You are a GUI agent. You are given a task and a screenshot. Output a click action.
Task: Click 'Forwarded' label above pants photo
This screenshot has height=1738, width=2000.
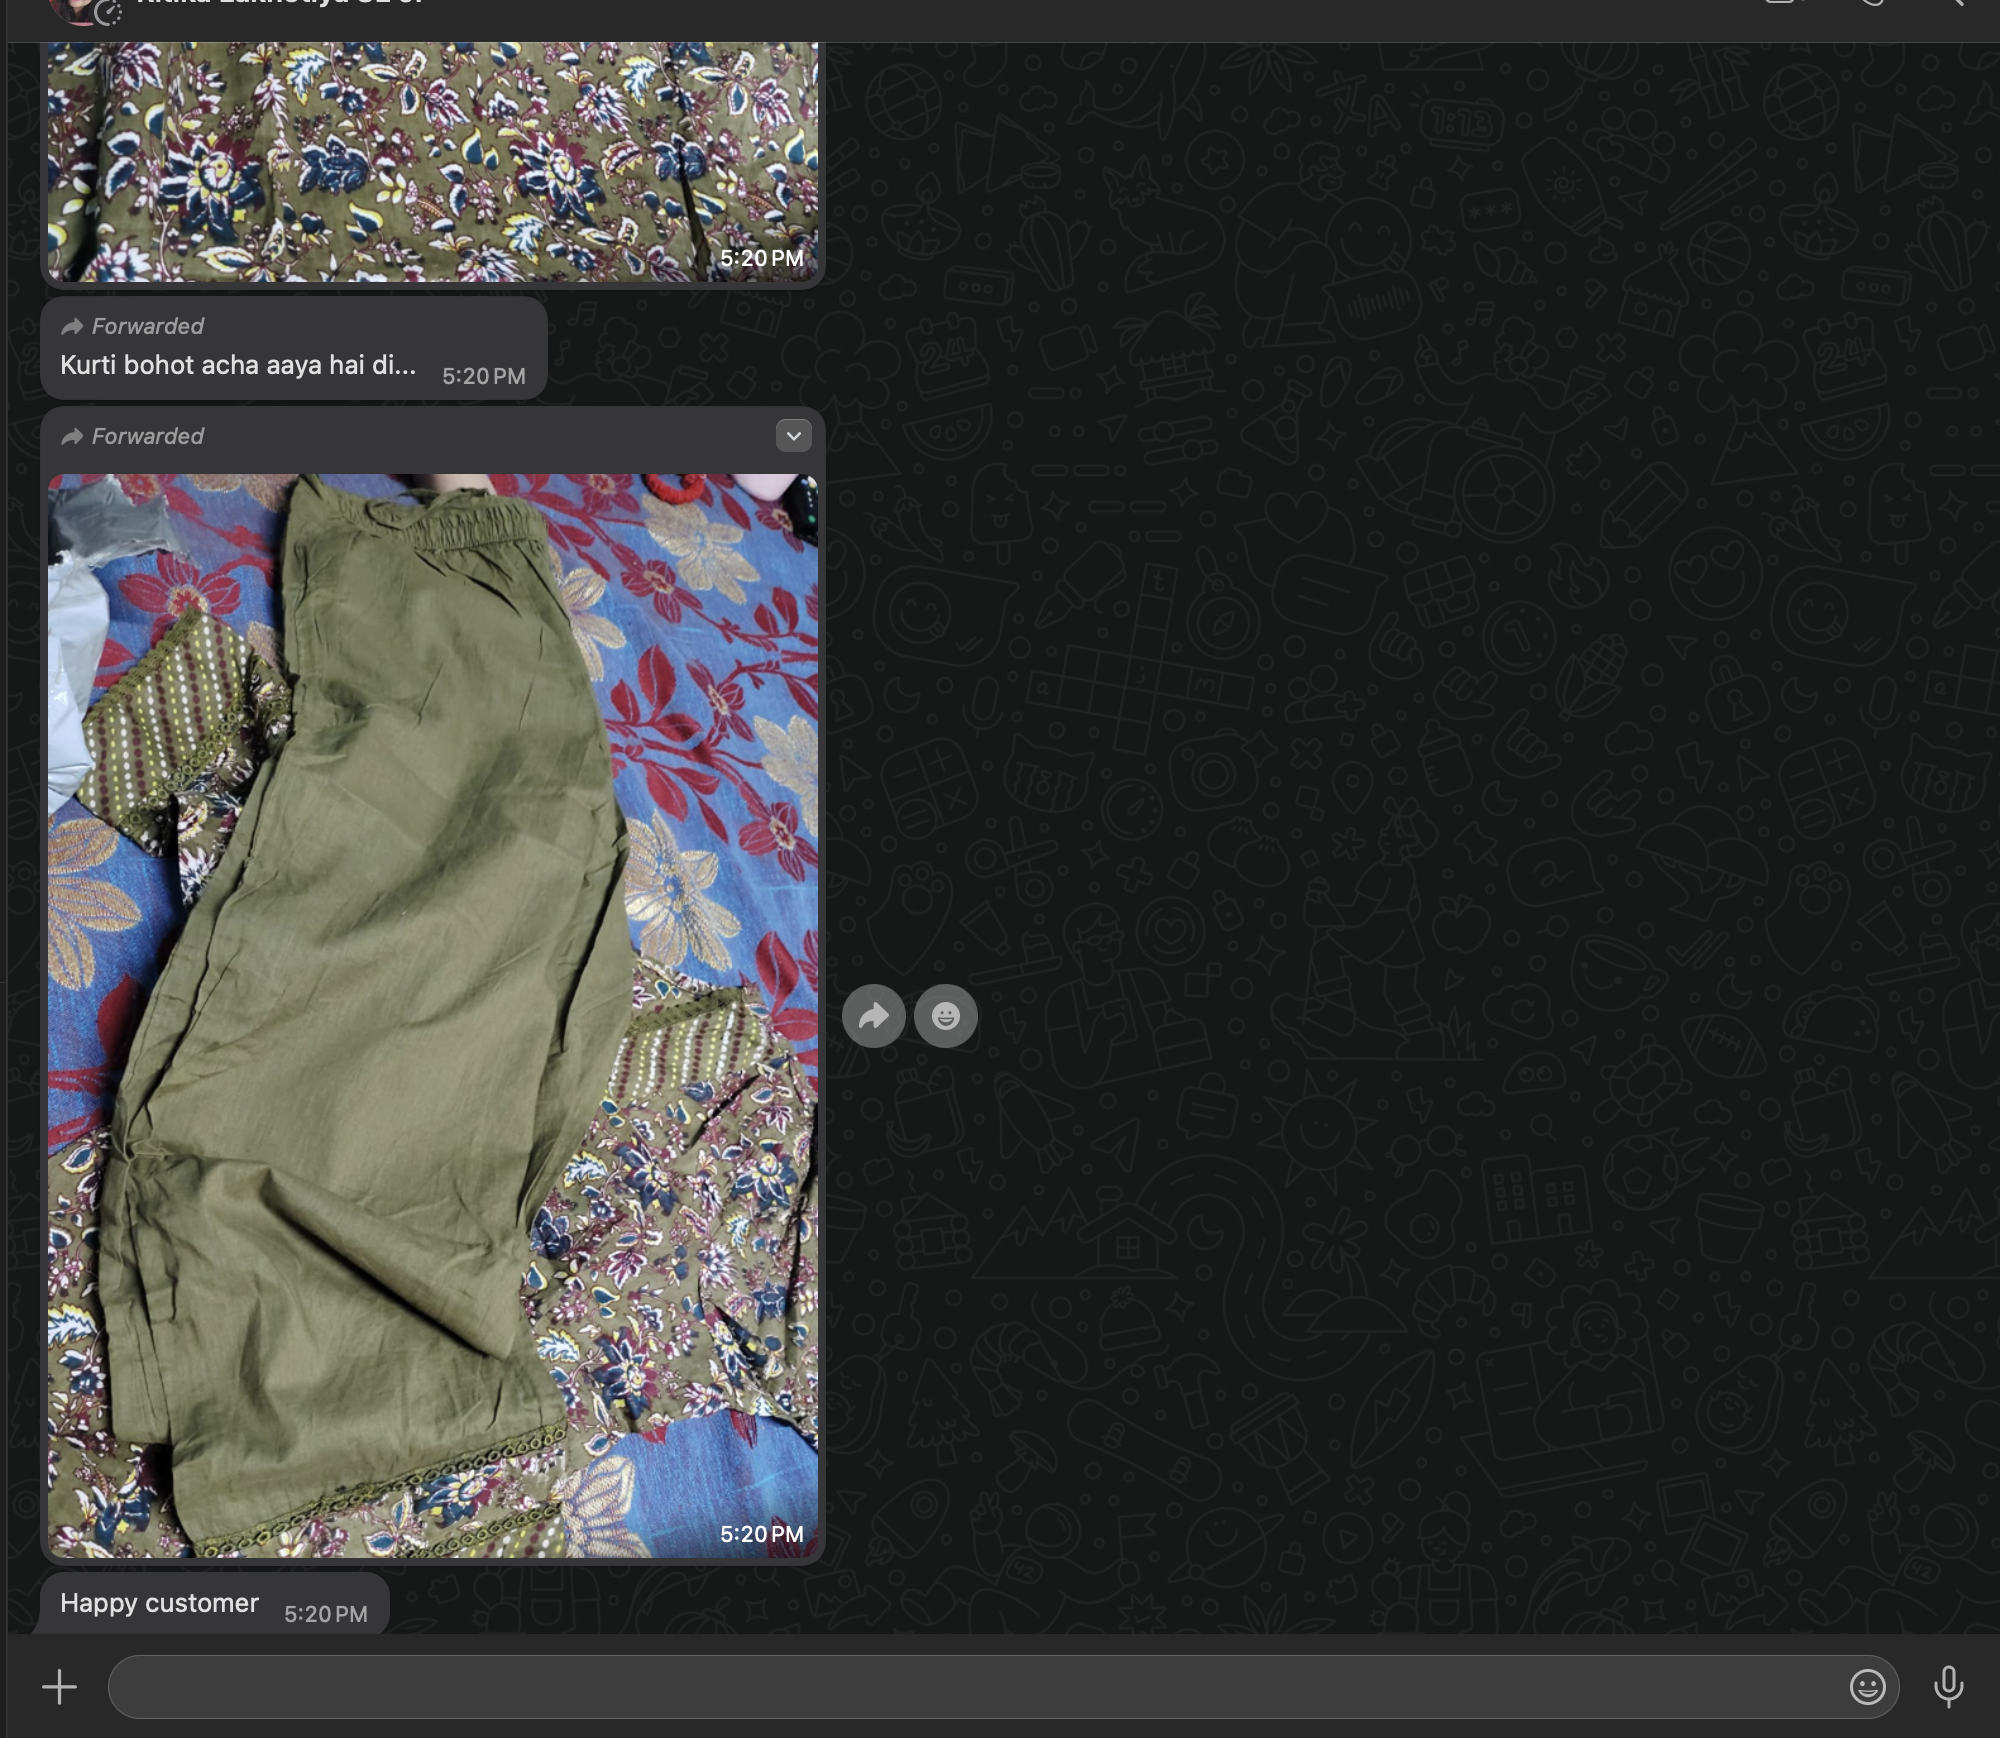click(x=146, y=436)
